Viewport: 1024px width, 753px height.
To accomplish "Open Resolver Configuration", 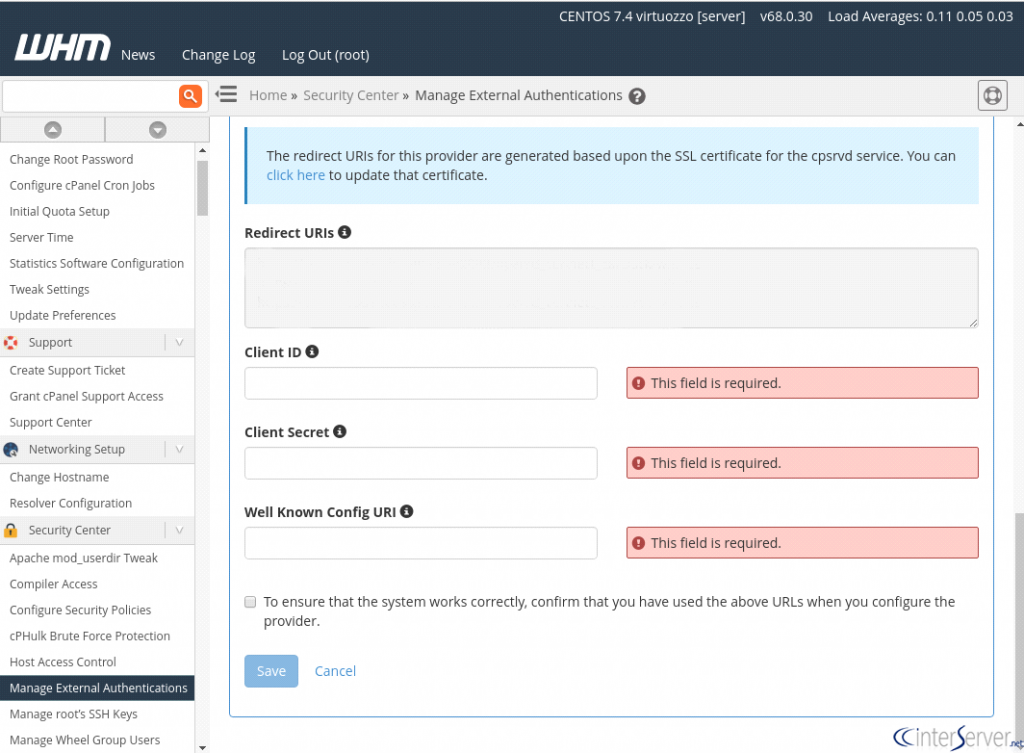I will [x=71, y=504].
